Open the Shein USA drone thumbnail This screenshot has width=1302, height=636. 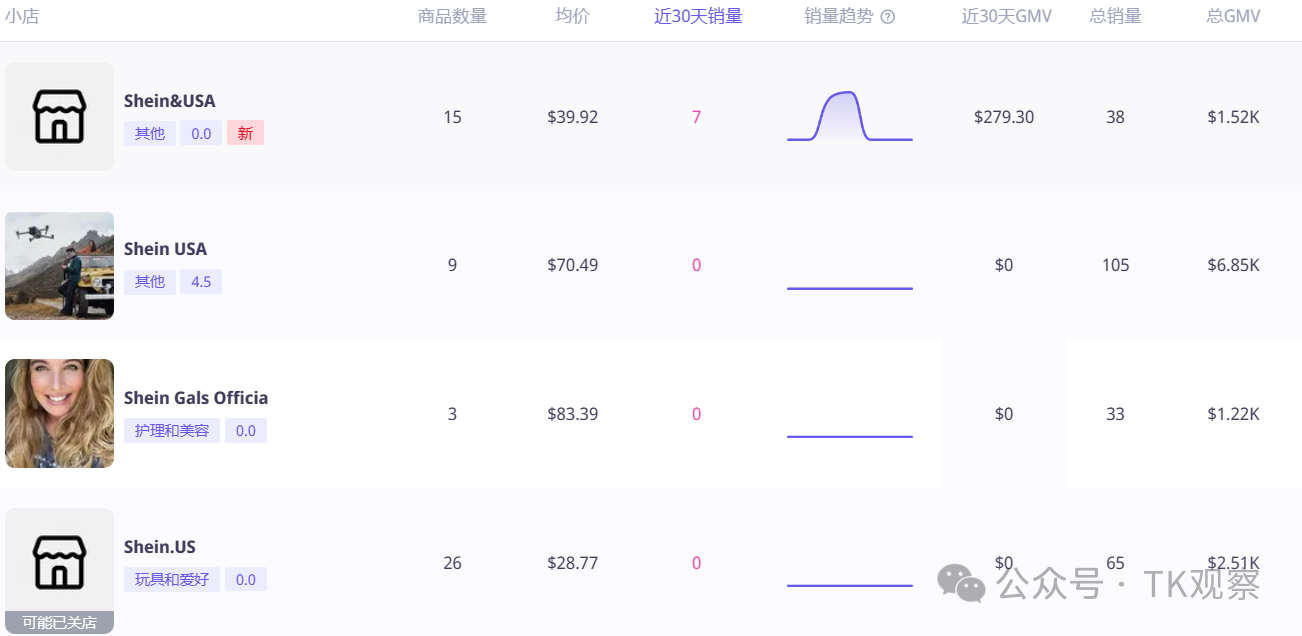(60, 266)
